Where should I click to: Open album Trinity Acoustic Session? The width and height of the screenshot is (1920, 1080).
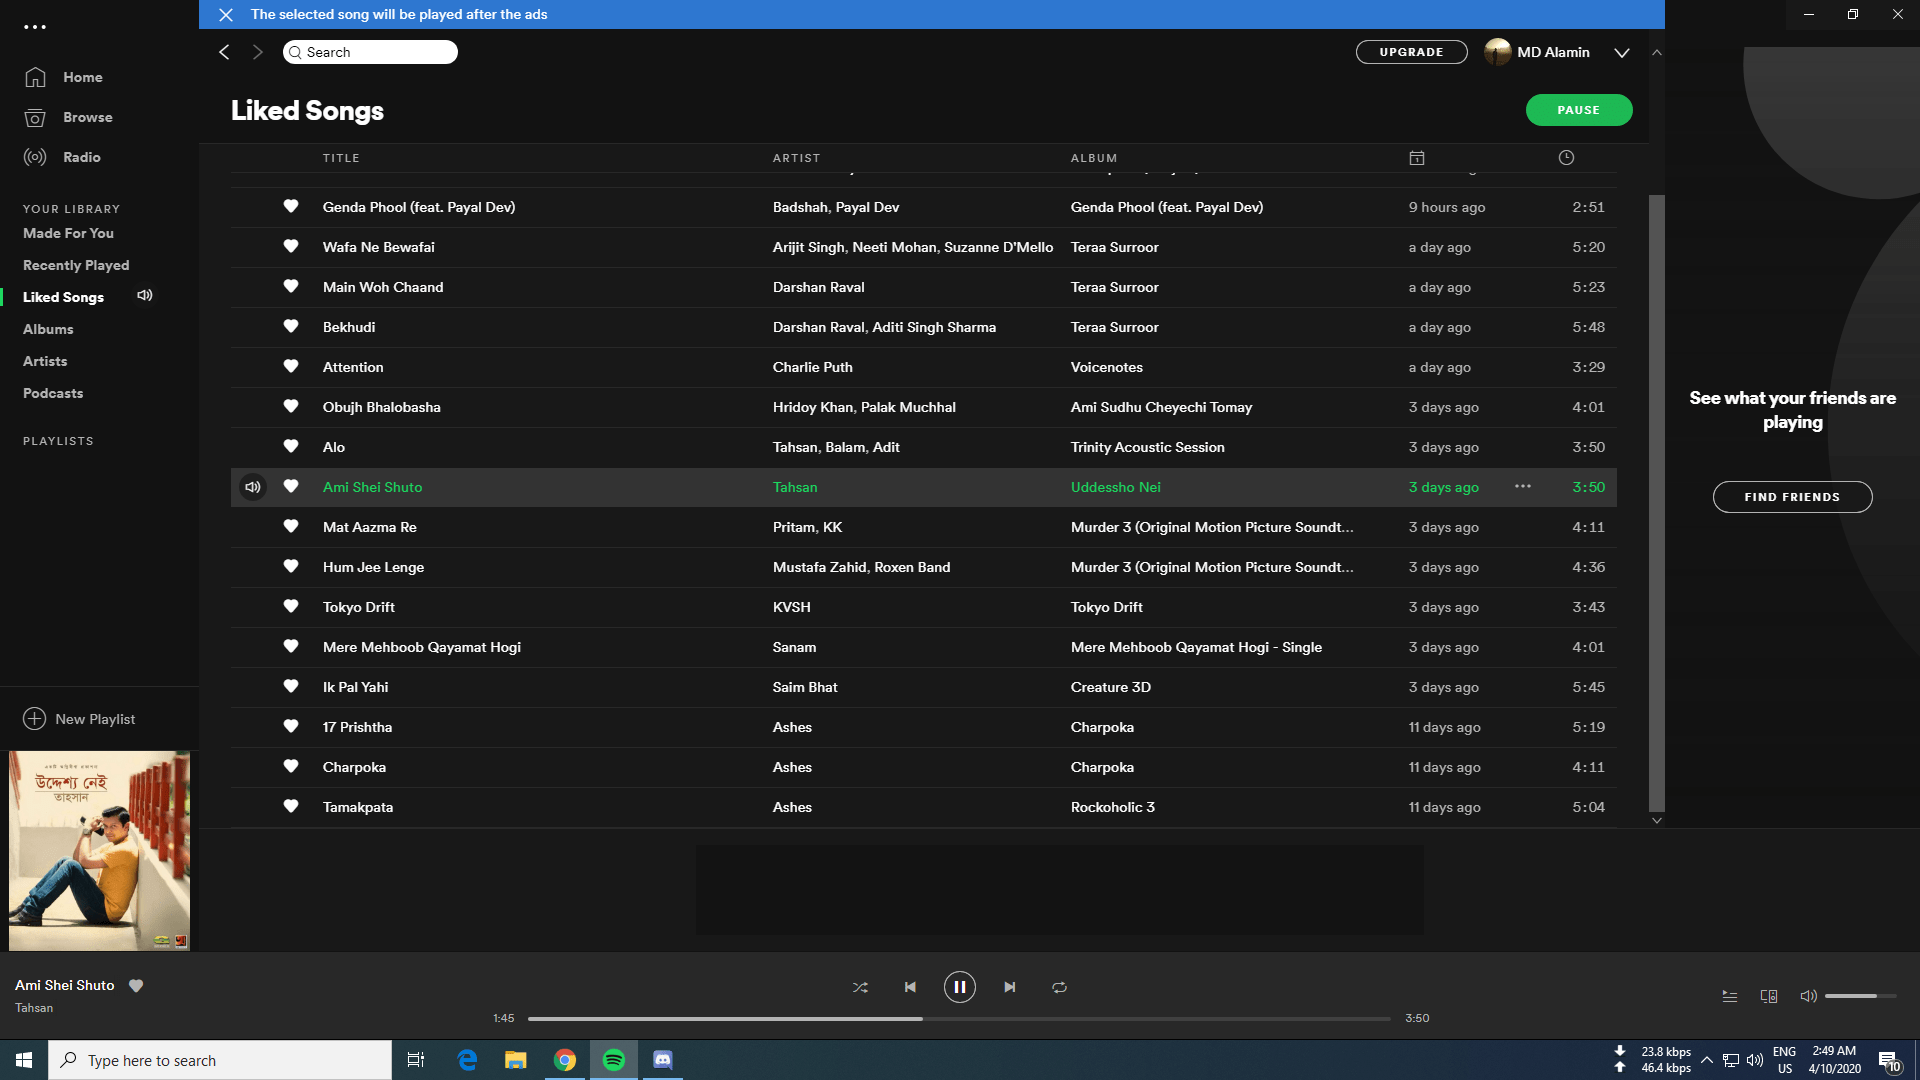1147,447
